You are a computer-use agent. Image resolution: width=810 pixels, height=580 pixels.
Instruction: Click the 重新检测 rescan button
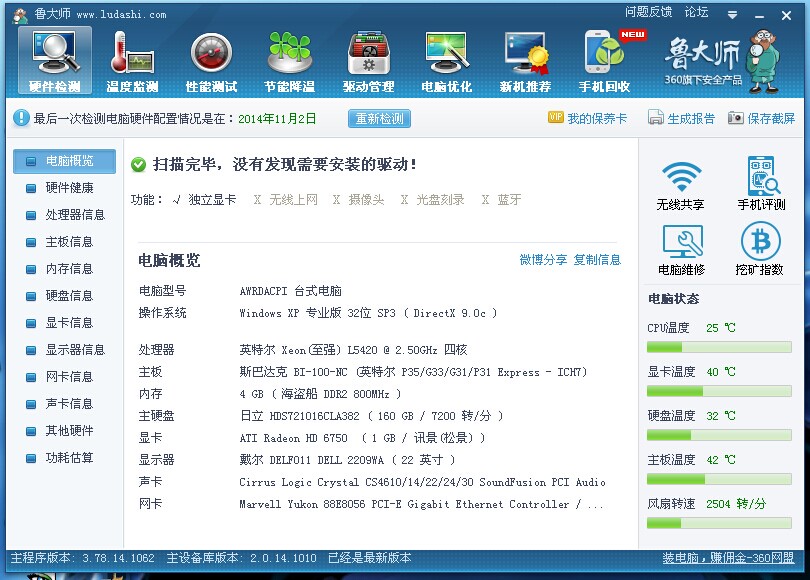(379, 118)
